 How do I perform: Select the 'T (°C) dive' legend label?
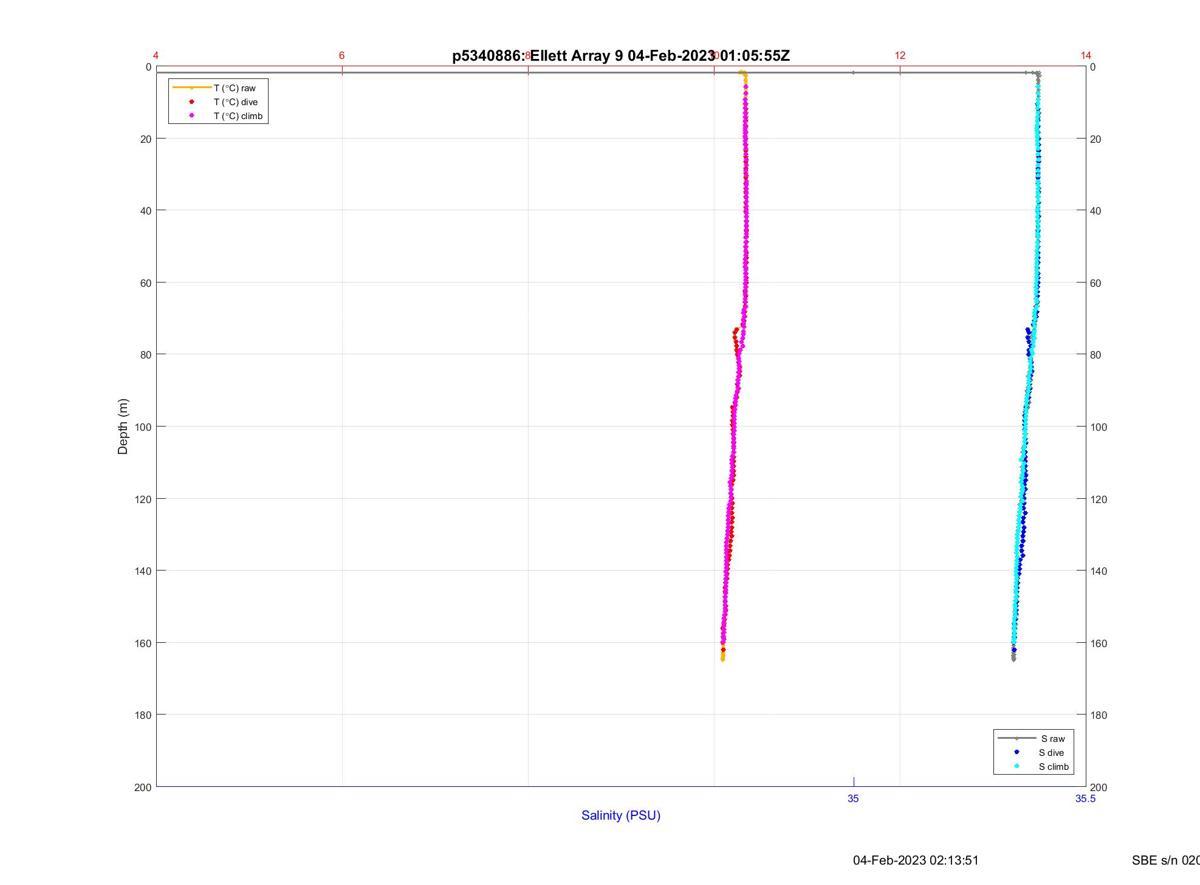point(235,102)
